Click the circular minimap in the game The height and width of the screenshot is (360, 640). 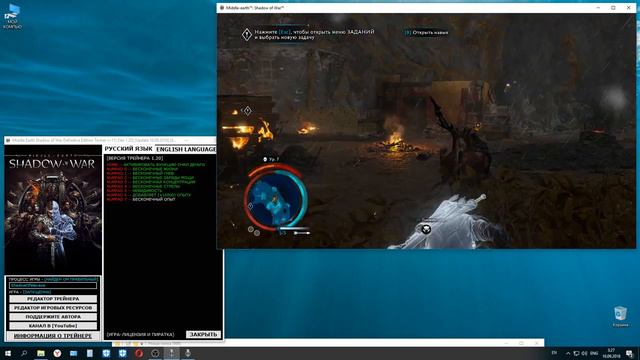[x=276, y=199]
